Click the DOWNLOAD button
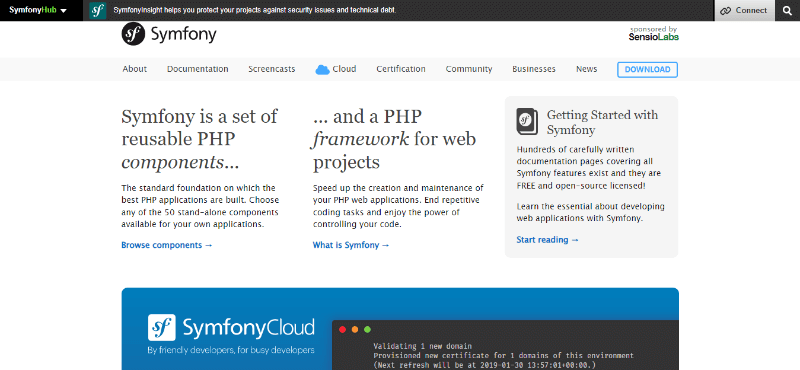 (x=647, y=69)
